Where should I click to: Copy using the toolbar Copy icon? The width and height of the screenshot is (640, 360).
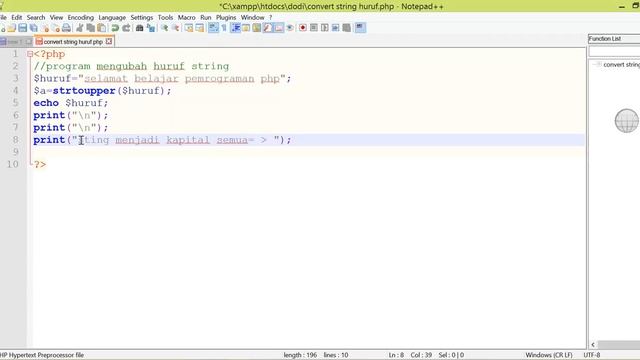[90, 28]
